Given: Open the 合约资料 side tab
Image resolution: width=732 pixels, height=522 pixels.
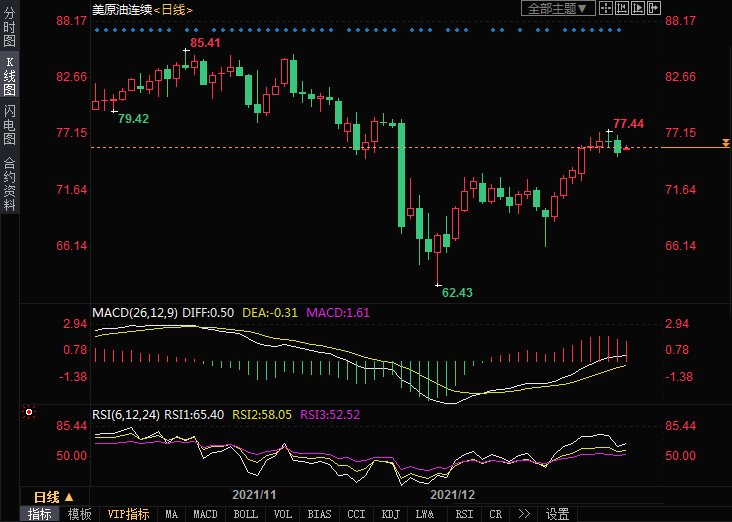Looking at the screenshot, I should pos(9,183).
